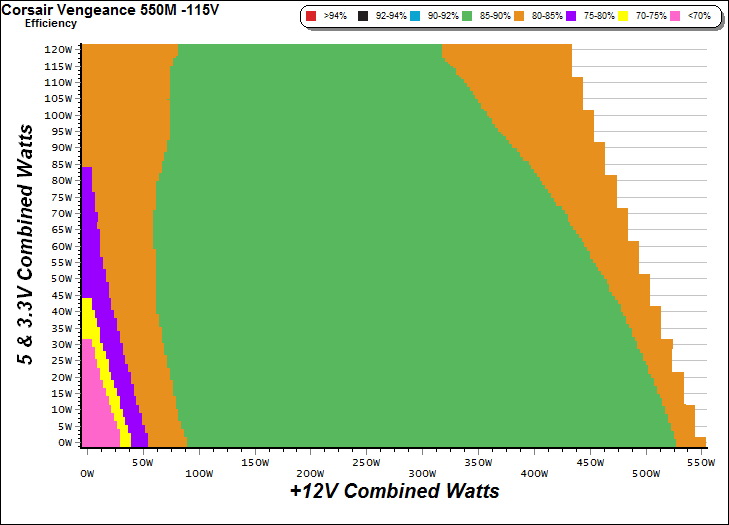
Task: Click the '>94%' legend label text
Action: [x=335, y=17]
